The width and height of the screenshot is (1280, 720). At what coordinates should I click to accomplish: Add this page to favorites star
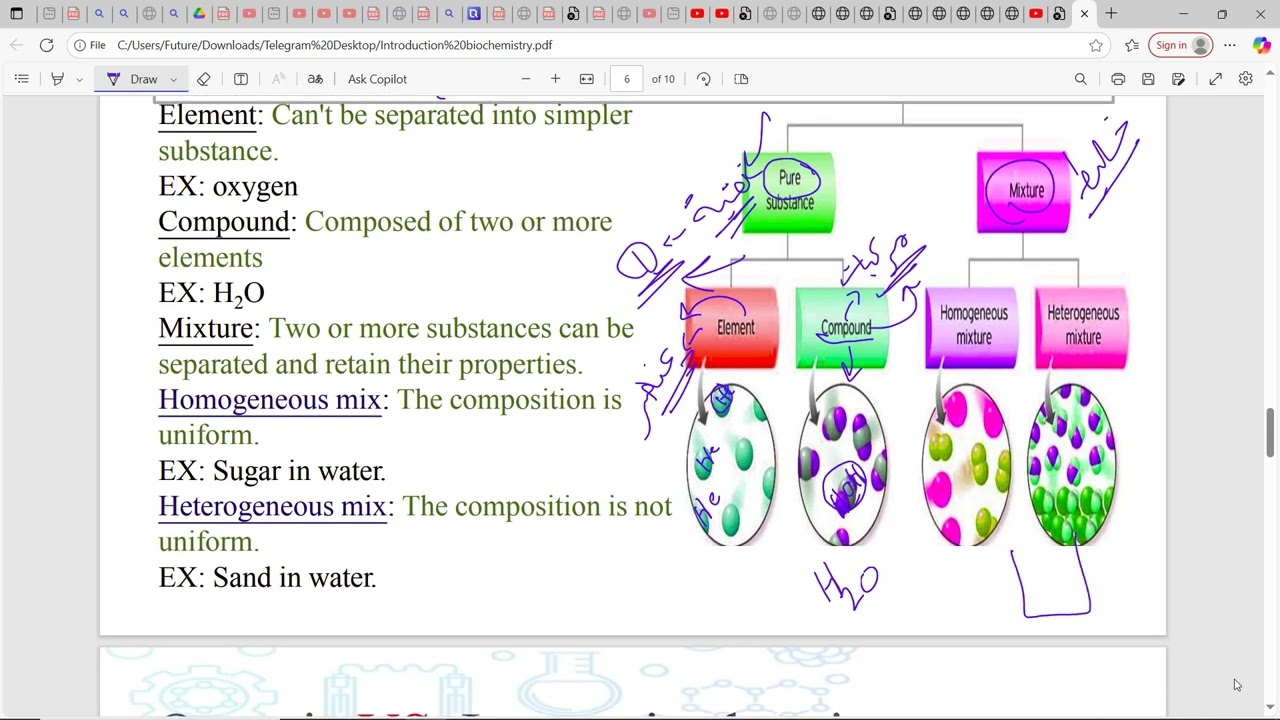pos(1096,45)
